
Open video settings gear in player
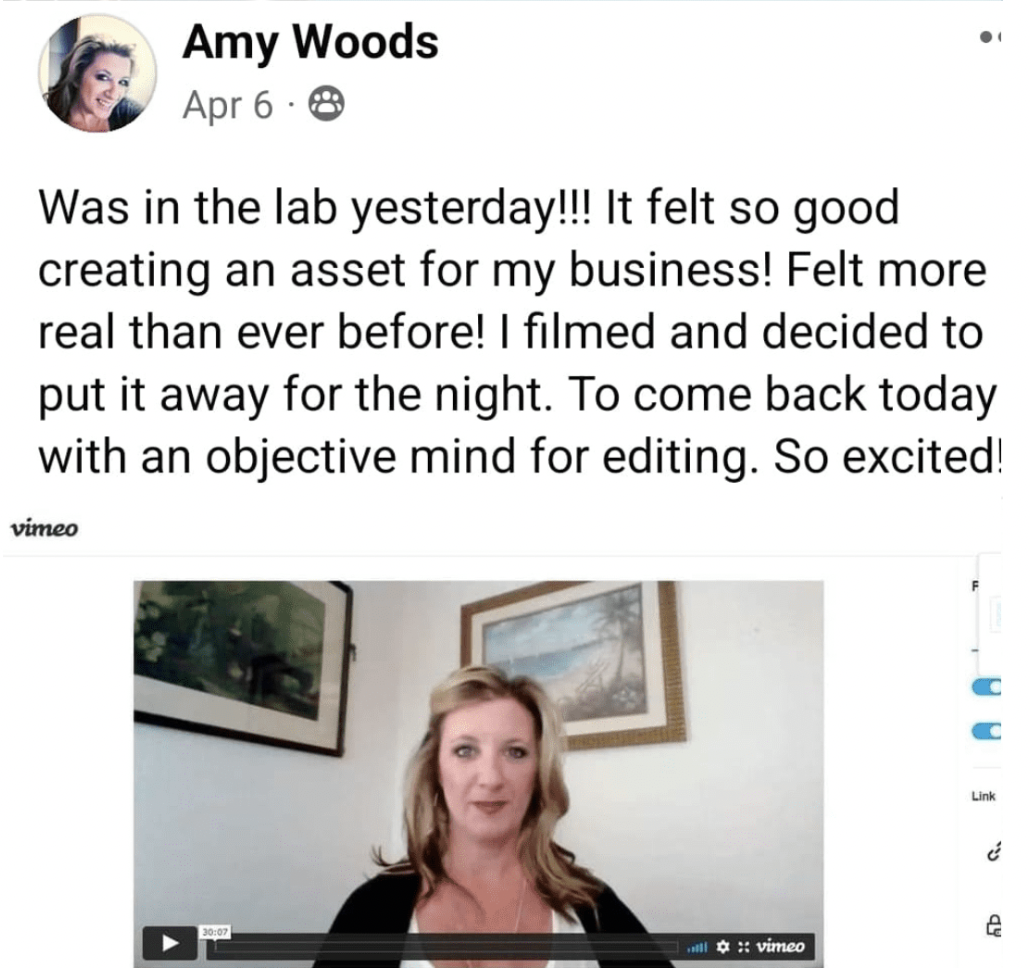point(723,946)
